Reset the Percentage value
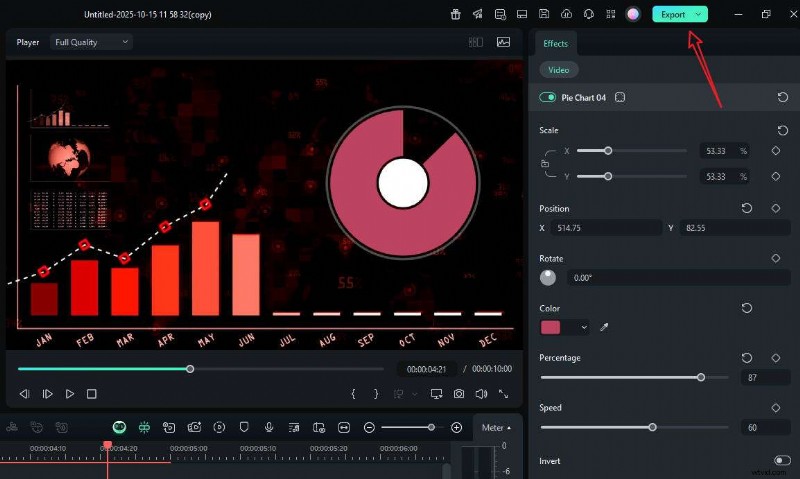 coord(746,358)
